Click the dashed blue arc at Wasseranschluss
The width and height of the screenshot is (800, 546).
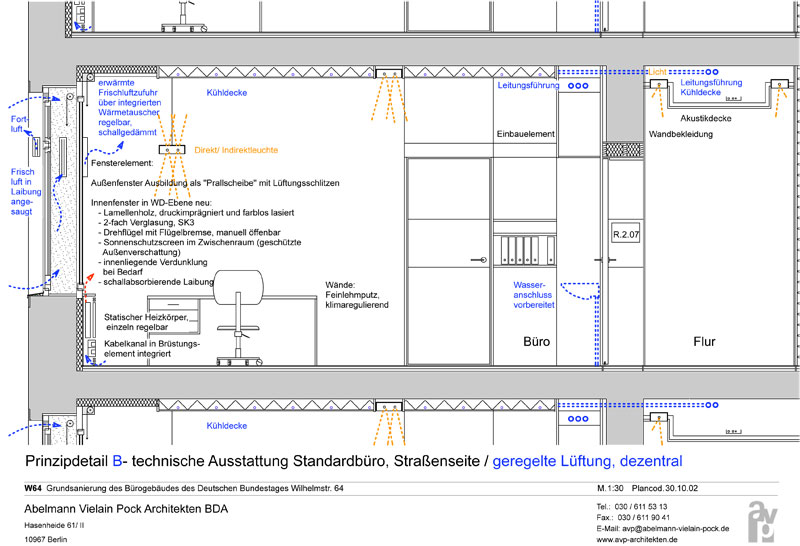tap(581, 291)
